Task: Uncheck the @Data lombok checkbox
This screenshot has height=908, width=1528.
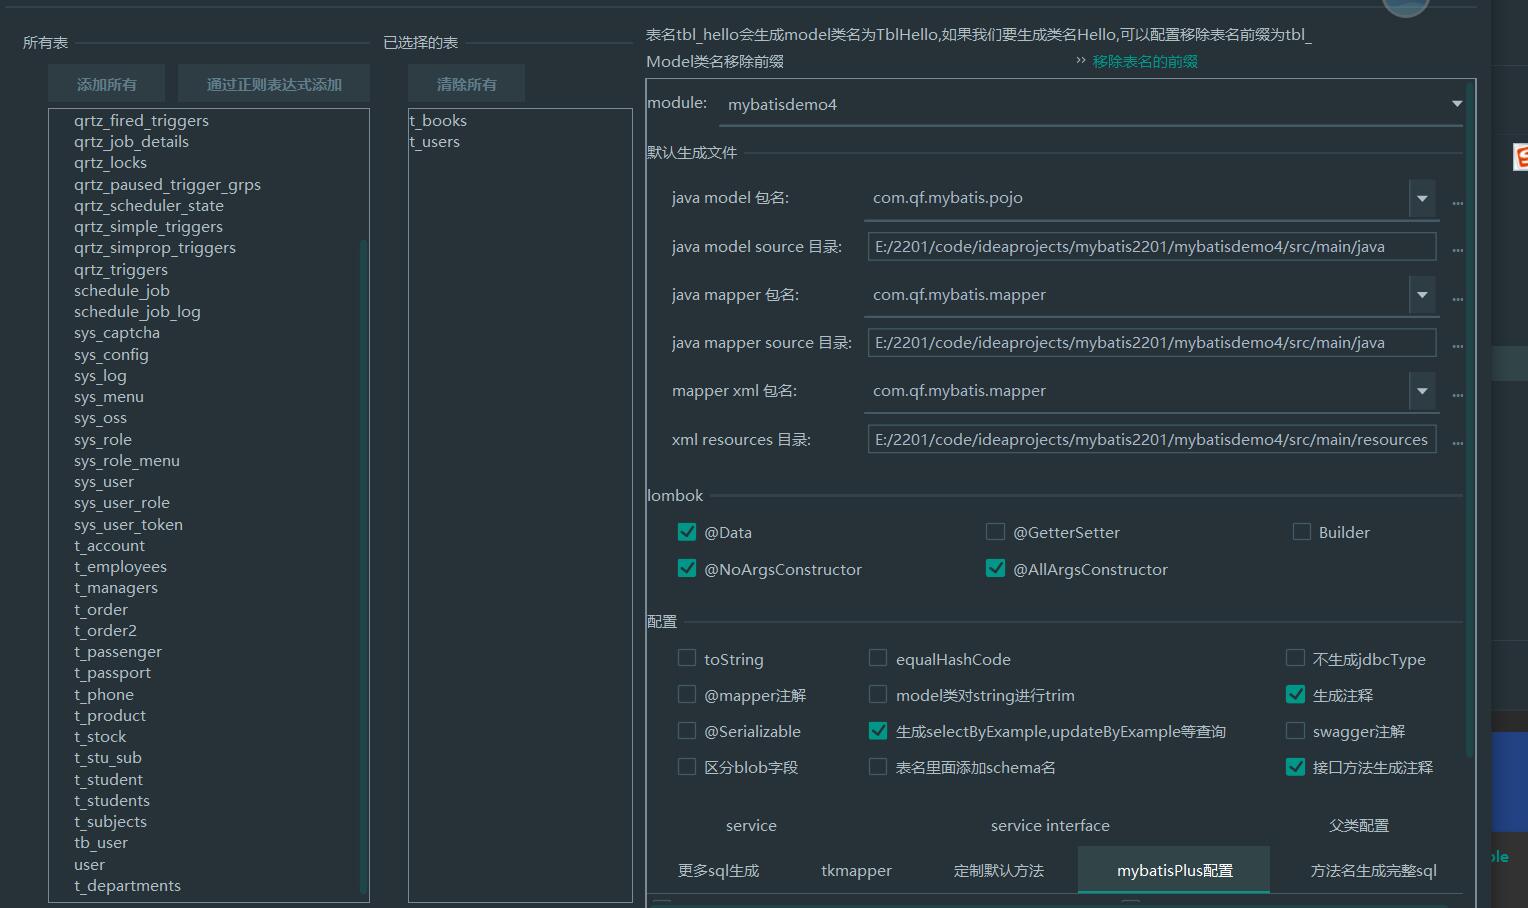Action: [687, 532]
